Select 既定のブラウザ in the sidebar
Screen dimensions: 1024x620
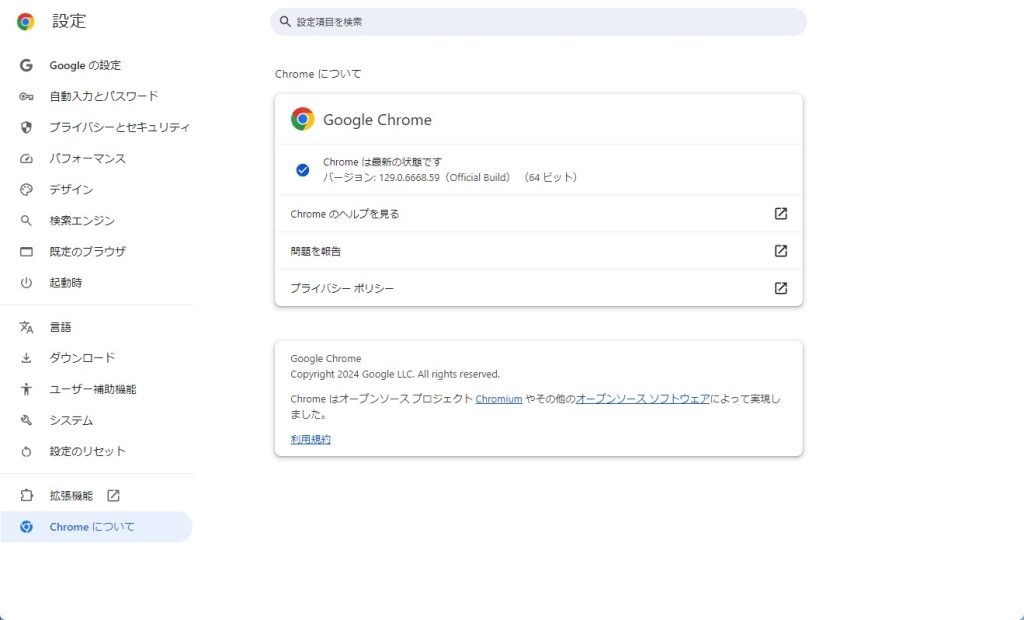87,251
